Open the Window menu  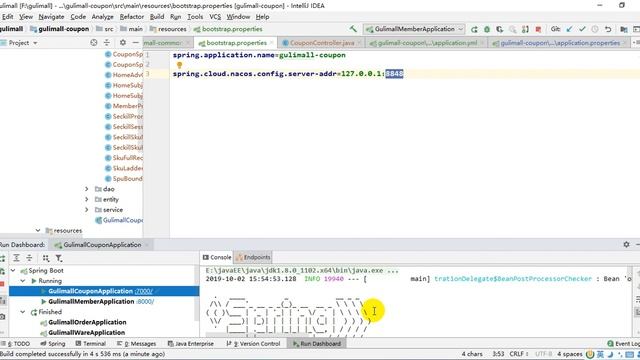pos(238,17)
